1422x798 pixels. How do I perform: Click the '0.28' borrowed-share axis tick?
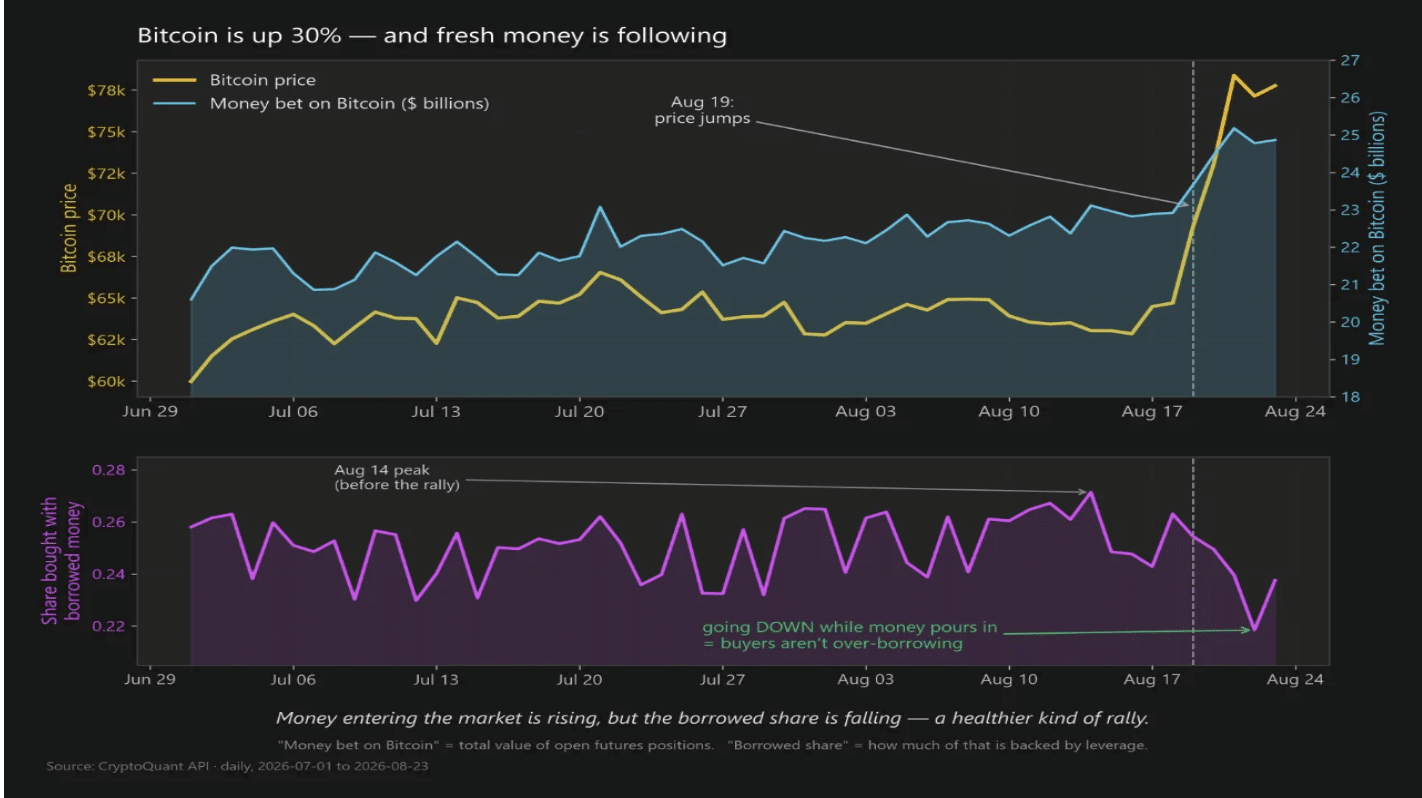point(108,470)
